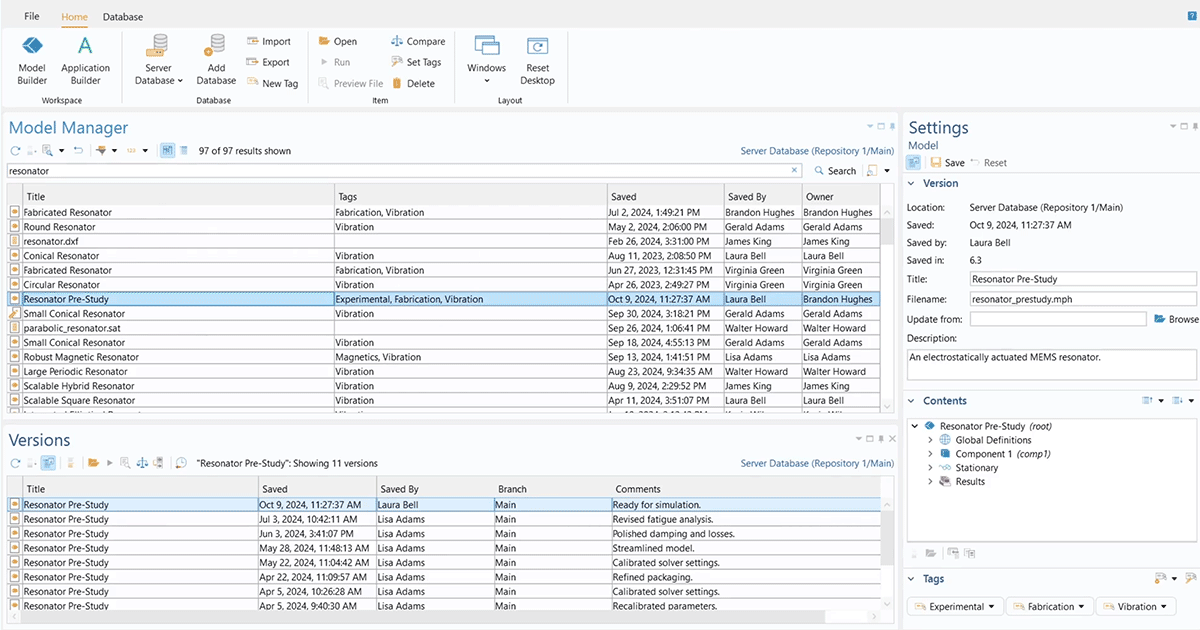Click the Set Tags tool
The image size is (1200, 630).
point(416,62)
